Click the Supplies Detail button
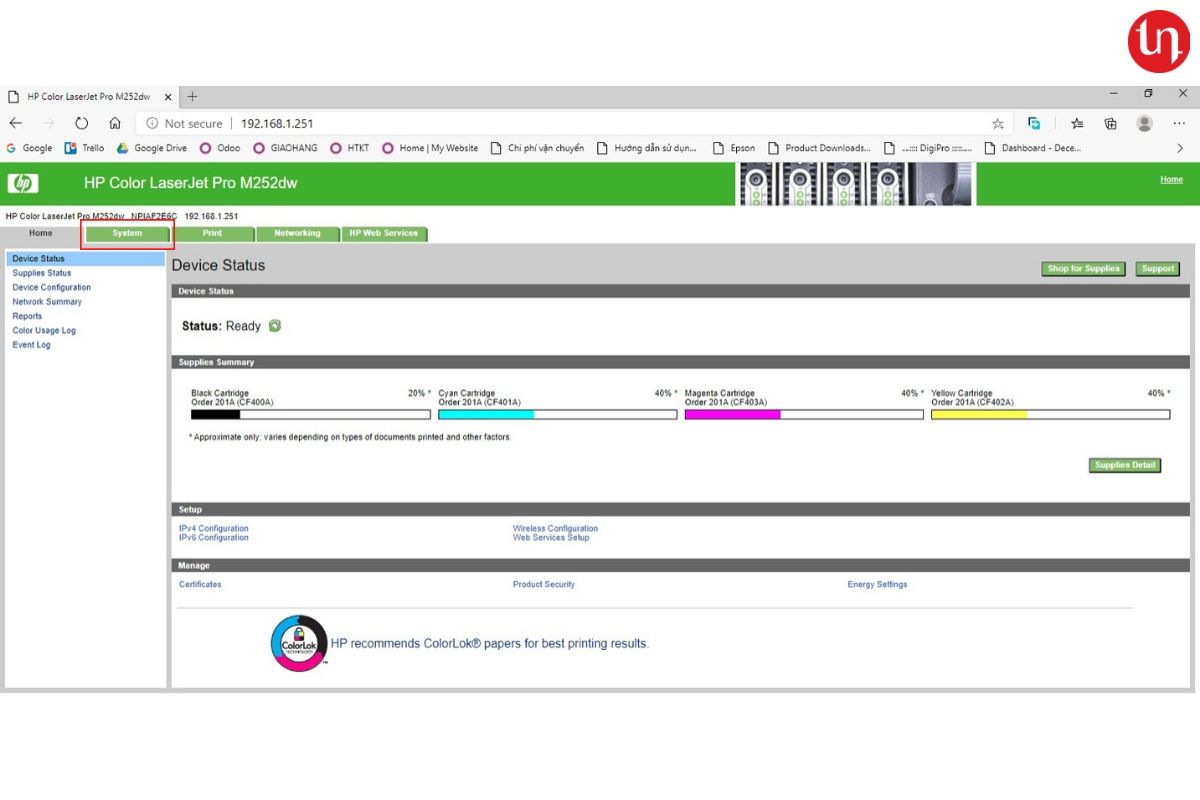The height and width of the screenshot is (800, 1200). pos(1125,465)
